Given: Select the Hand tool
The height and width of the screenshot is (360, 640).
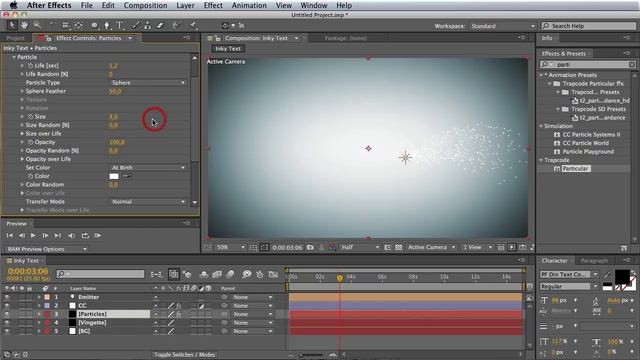Looking at the screenshot, I should point(24,25).
